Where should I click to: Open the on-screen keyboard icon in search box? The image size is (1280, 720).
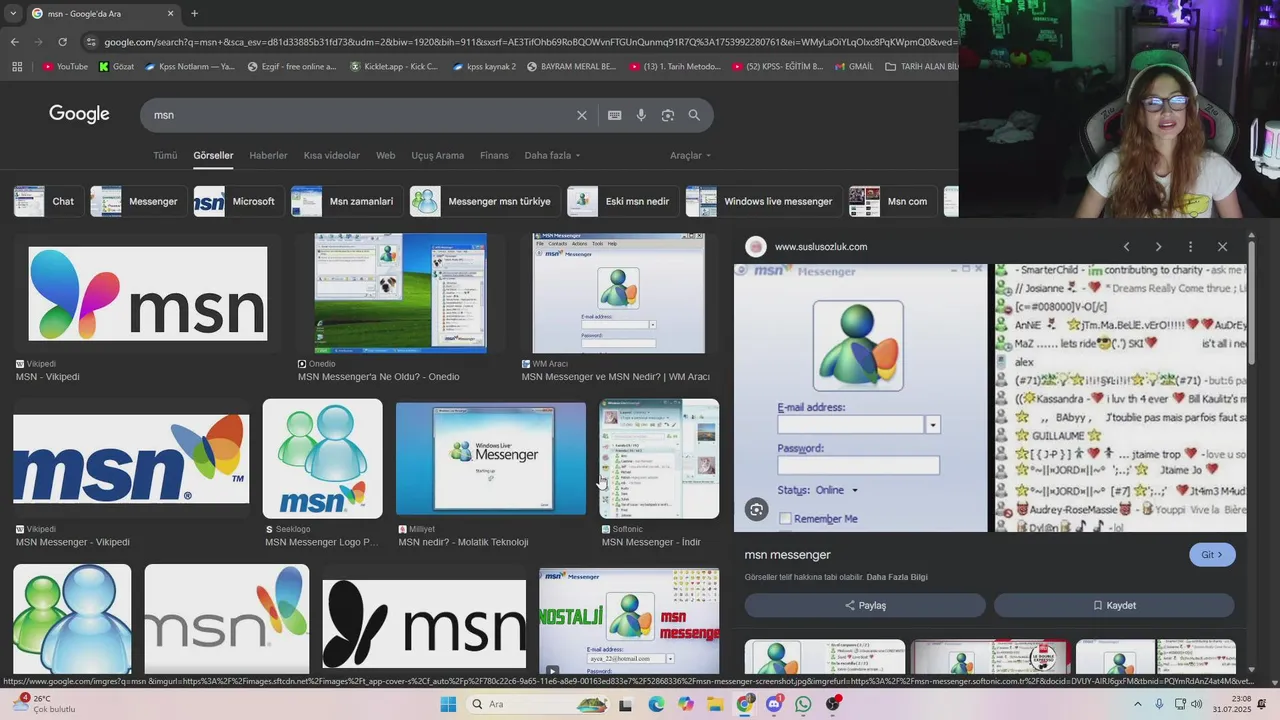615,115
